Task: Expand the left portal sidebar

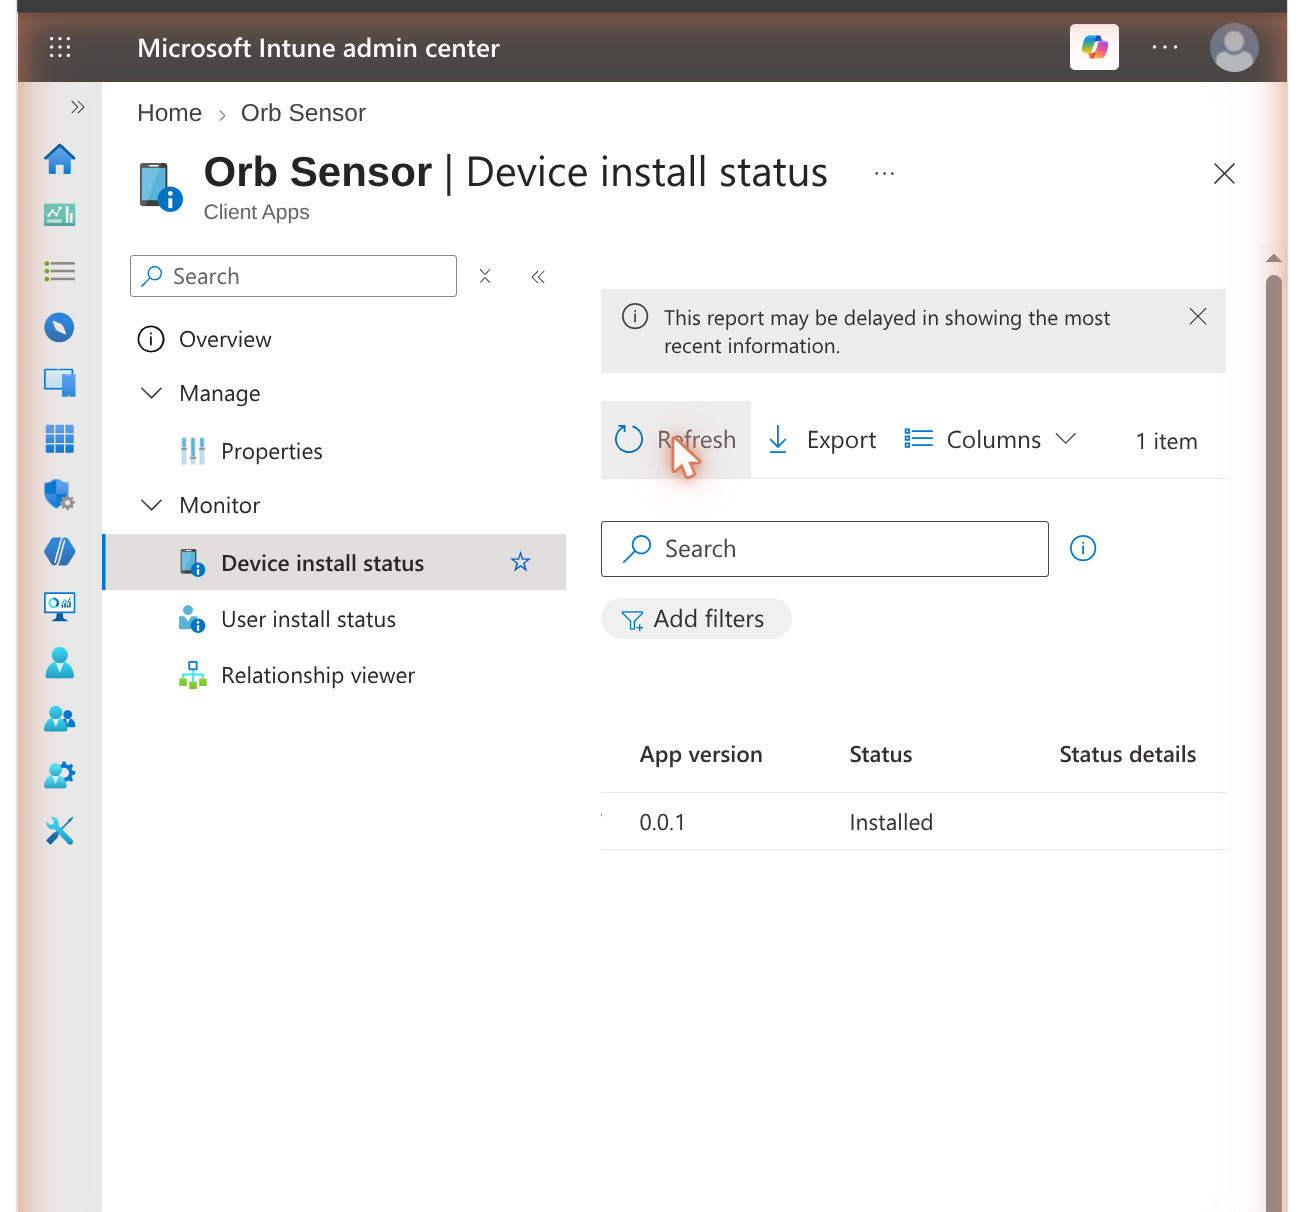Action: [78, 107]
